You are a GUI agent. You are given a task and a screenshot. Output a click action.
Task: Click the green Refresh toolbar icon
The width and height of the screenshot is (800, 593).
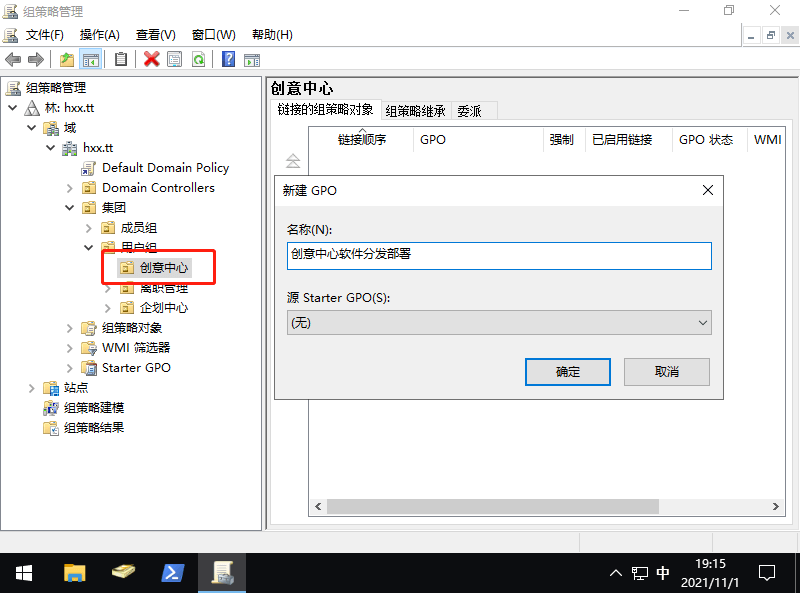coord(198,59)
